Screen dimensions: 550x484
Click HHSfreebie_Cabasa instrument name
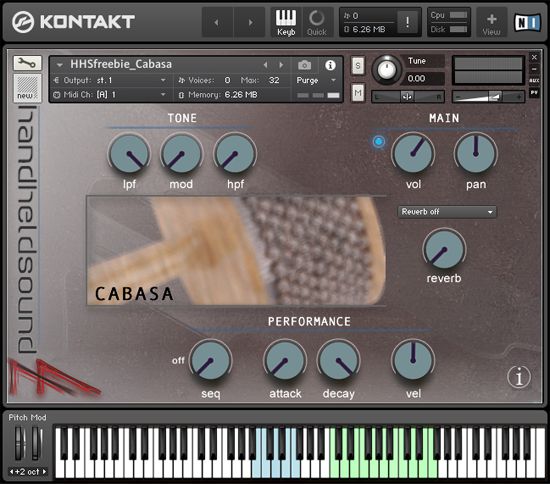121,65
